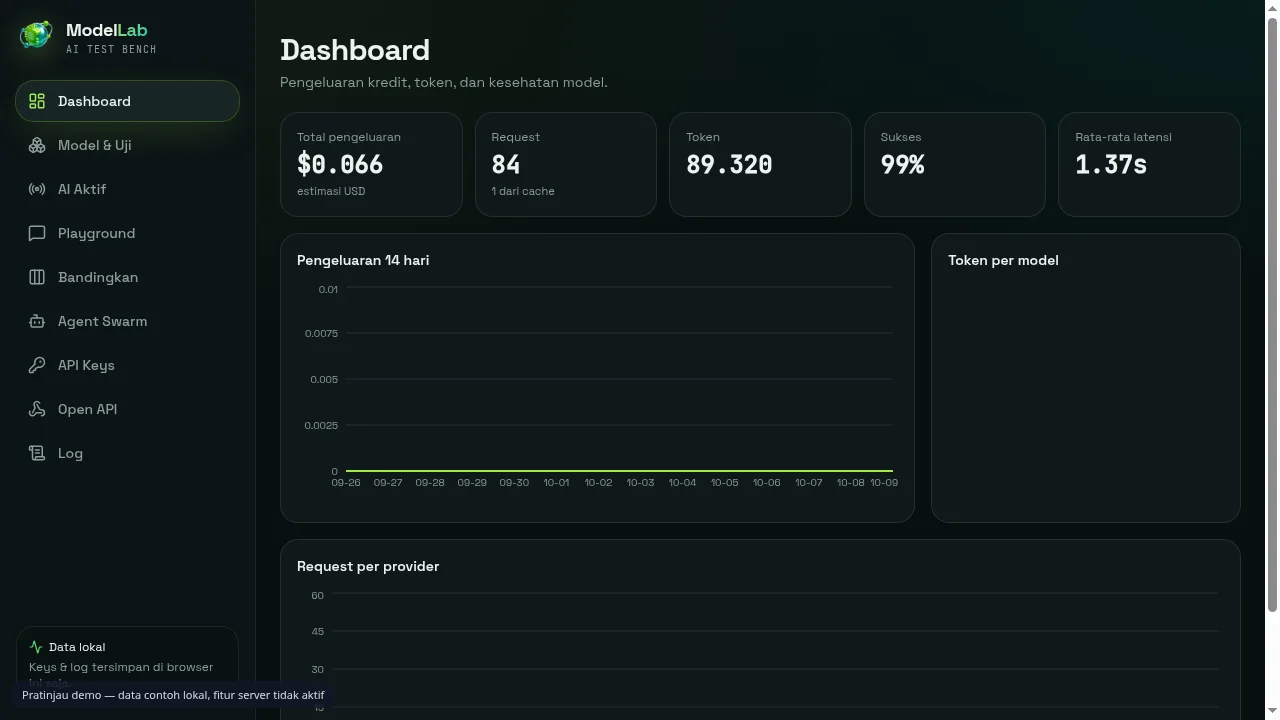Click the dashboard subtitle description

click(x=443, y=82)
